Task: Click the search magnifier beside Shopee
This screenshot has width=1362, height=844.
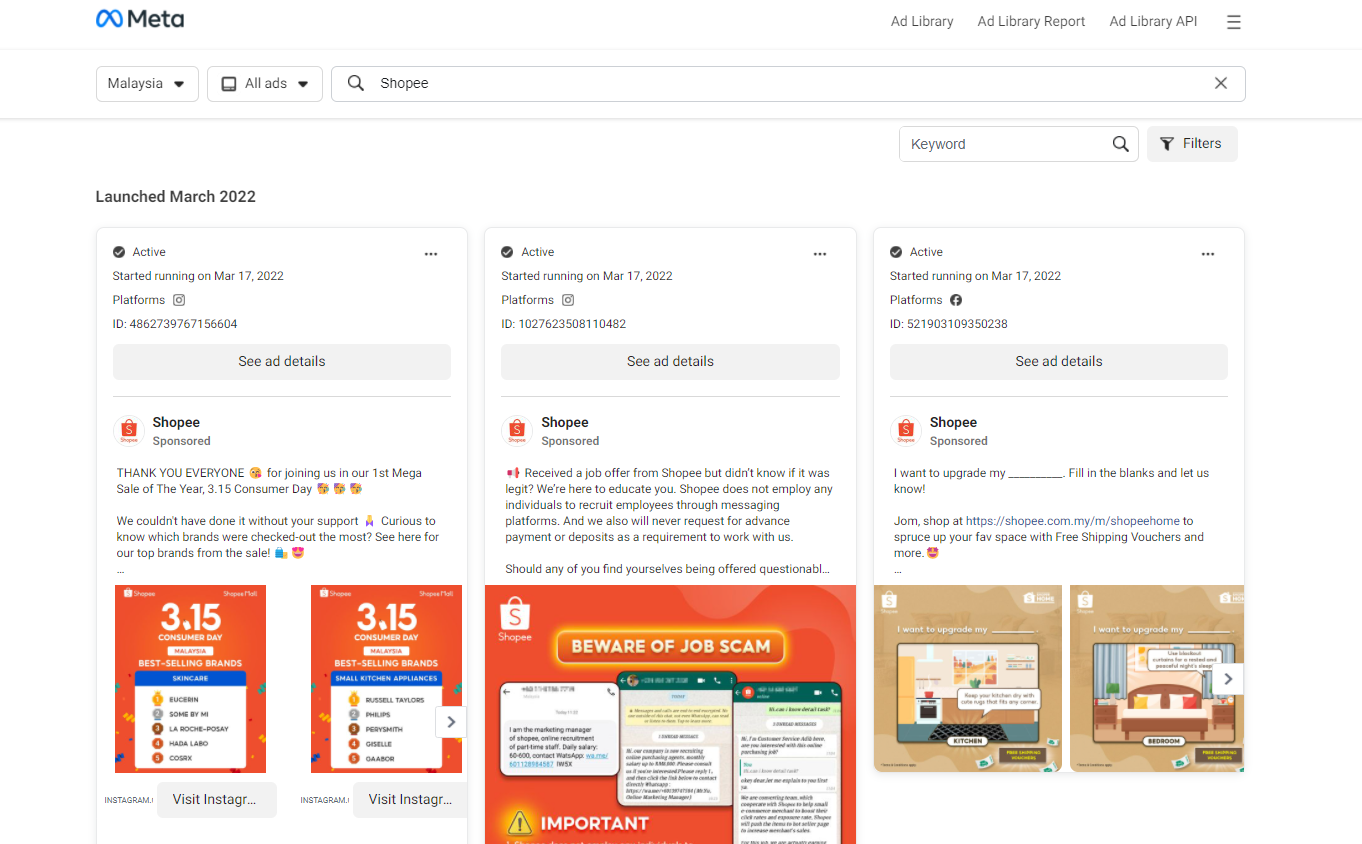Action: tap(355, 84)
